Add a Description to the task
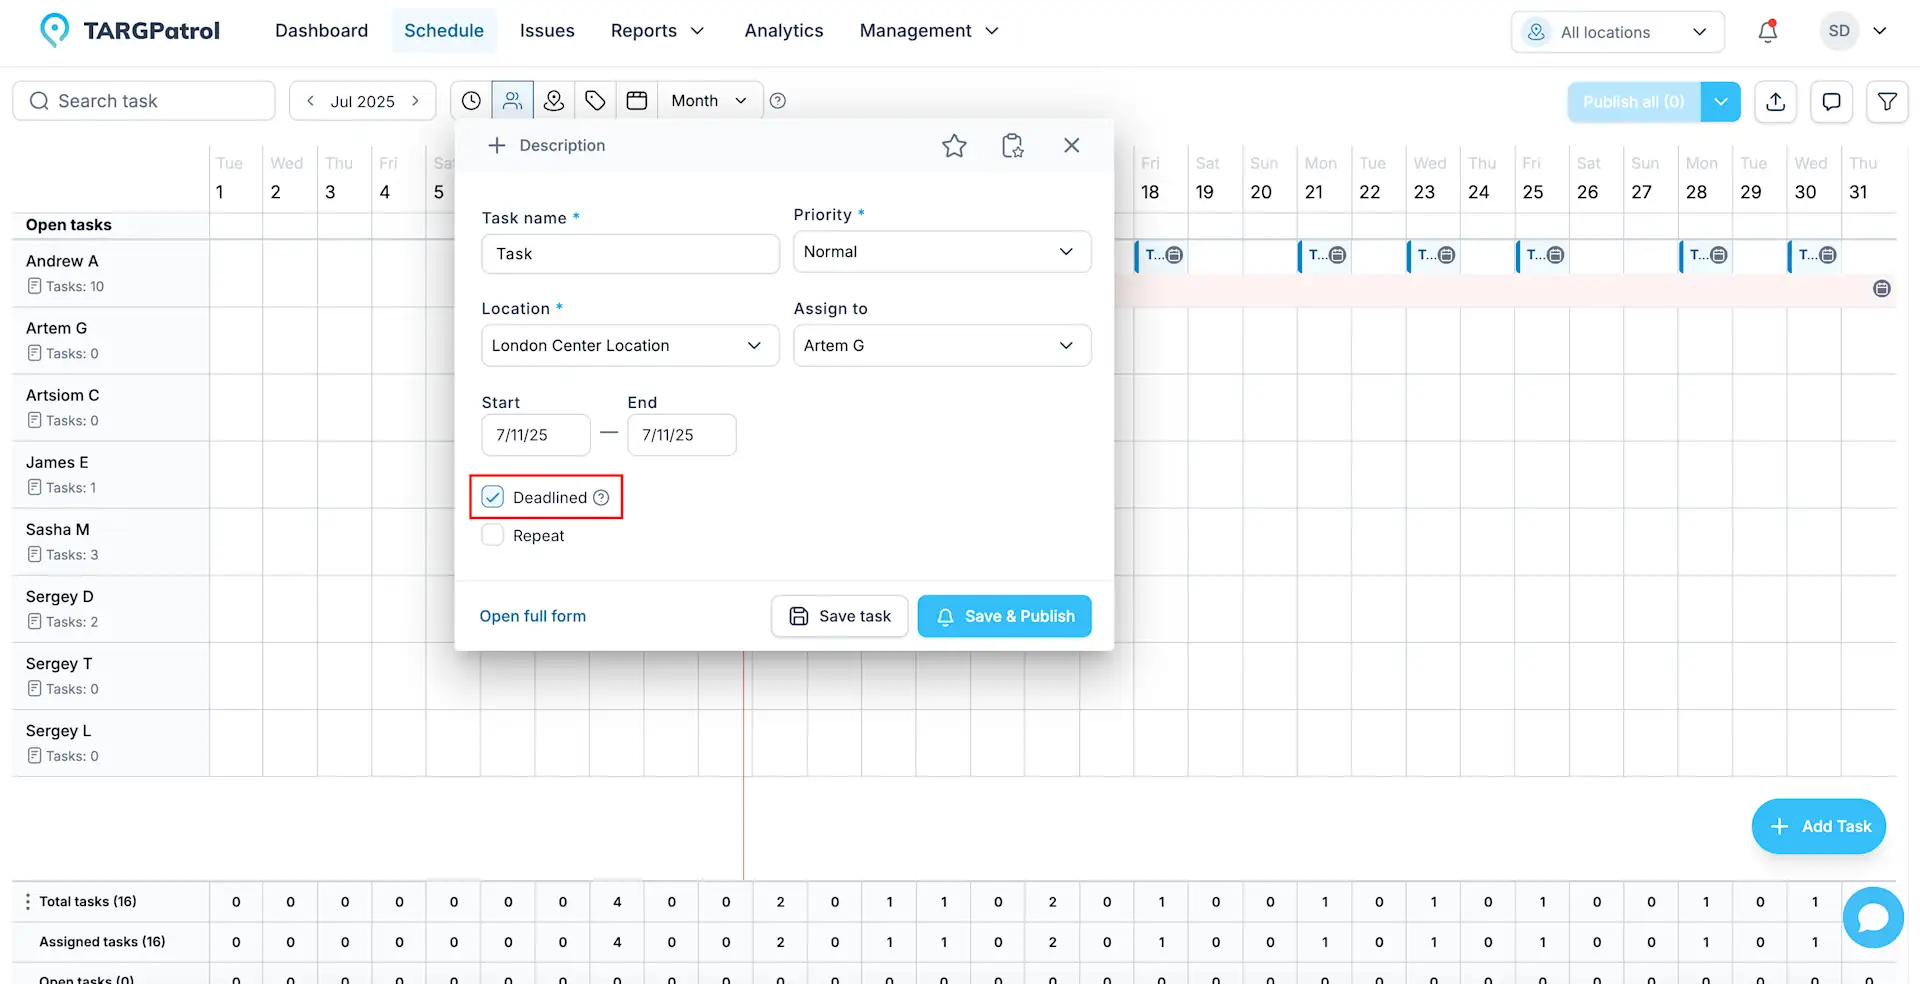The width and height of the screenshot is (1920, 984). tap(546, 146)
